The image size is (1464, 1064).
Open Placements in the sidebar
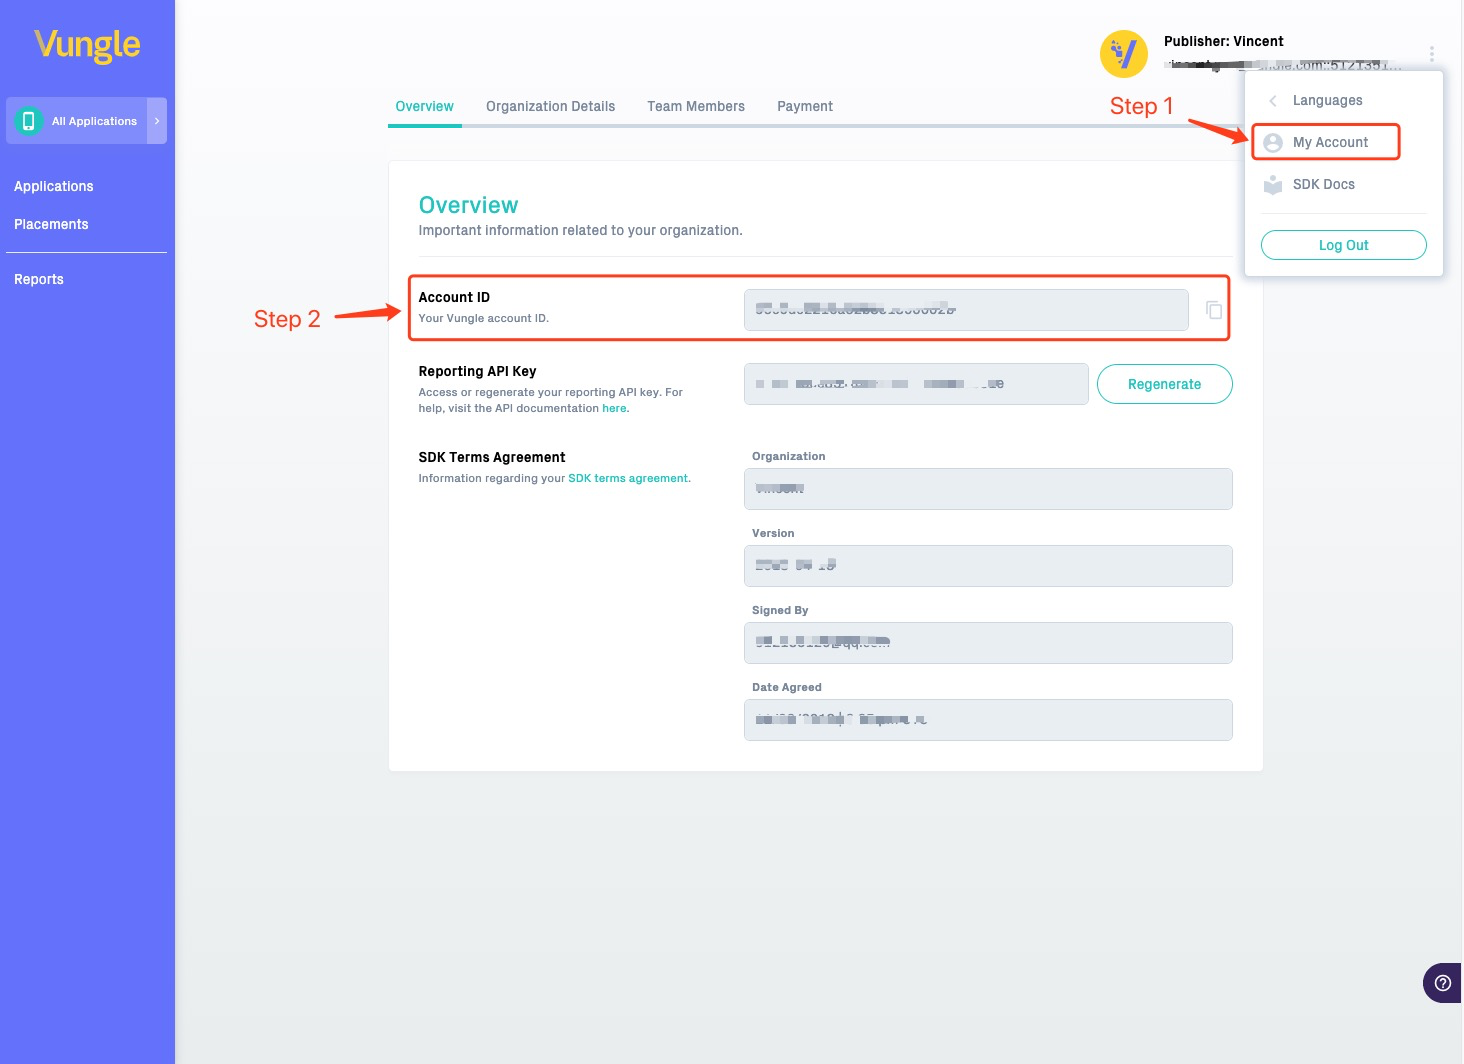[x=51, y=224]
